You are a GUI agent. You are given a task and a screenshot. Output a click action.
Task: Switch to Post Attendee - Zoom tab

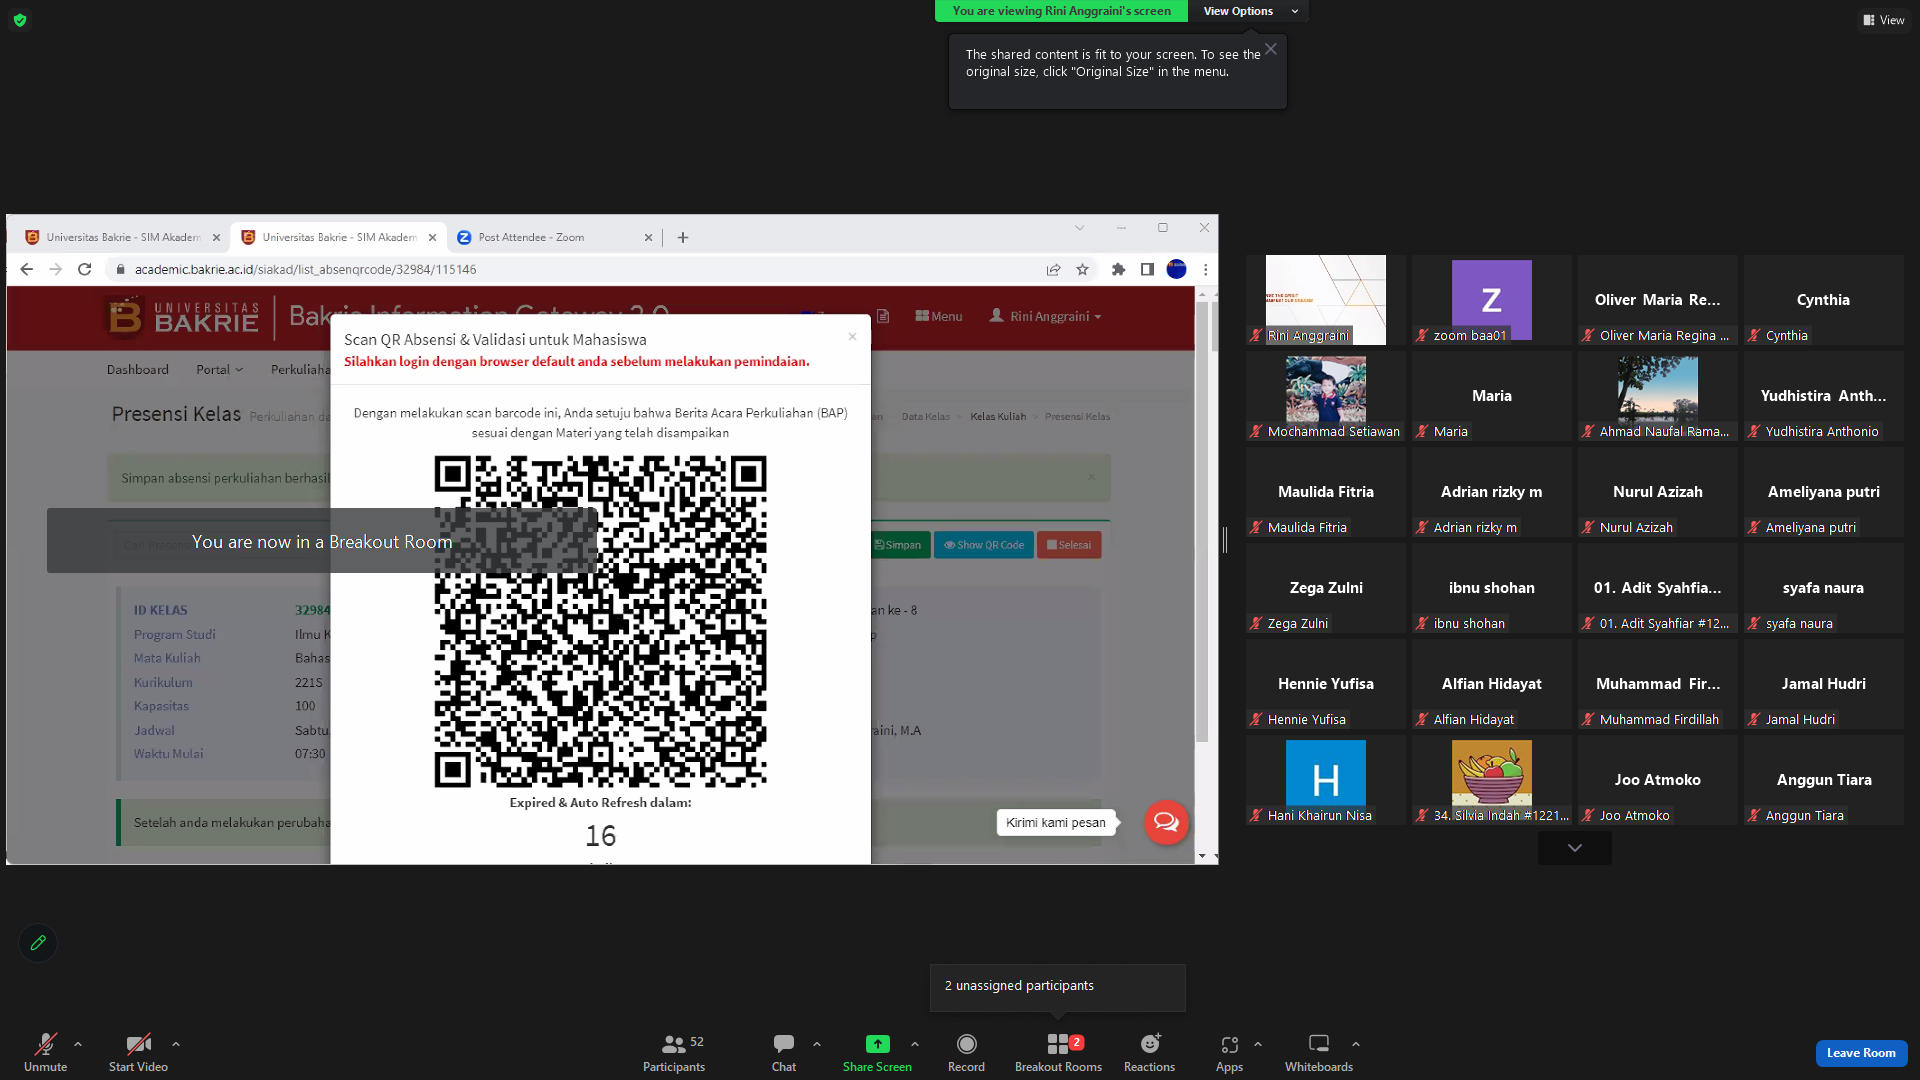pyautogui.click(x=553, y=237)
